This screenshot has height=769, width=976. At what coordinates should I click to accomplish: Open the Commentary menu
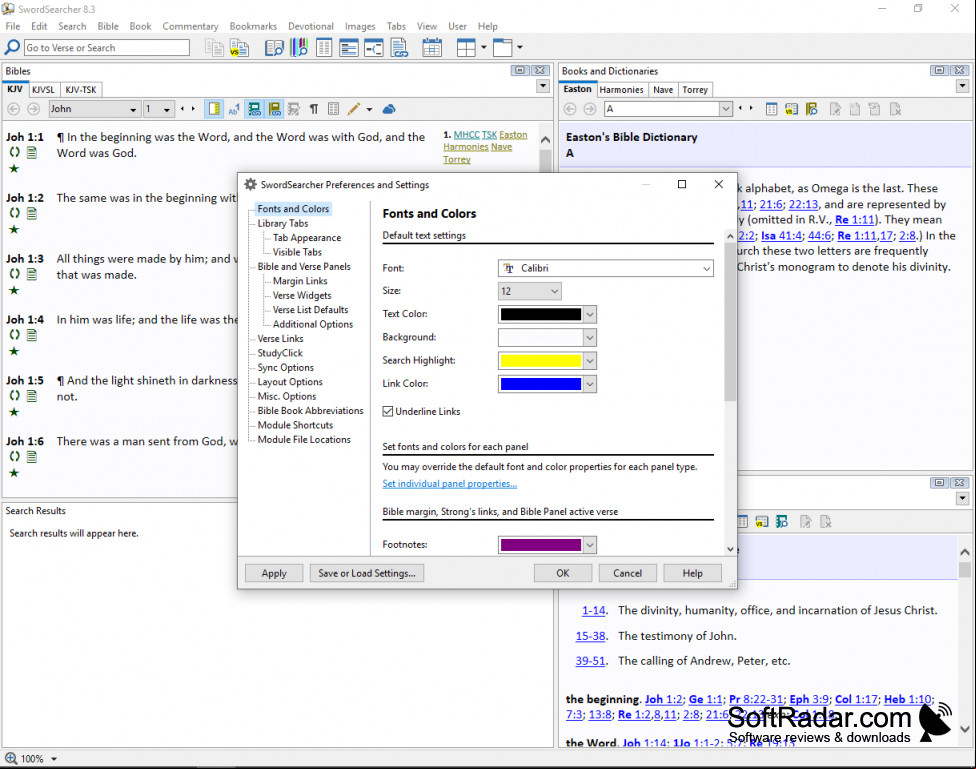190,26
